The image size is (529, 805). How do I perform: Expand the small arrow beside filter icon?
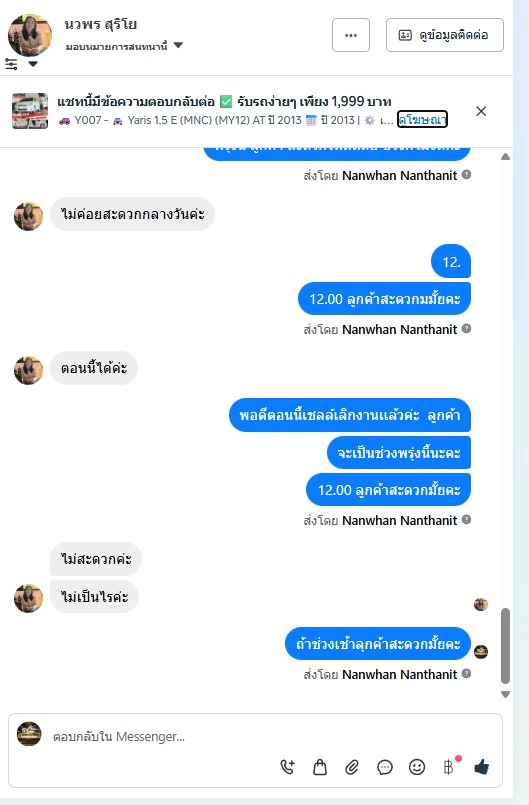pos(33,64)
